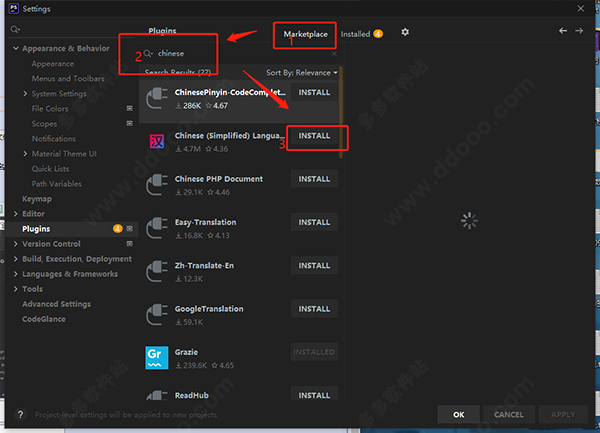Select Plugins in the settings tree
This screenshot has height=433, width=600.
36,229
